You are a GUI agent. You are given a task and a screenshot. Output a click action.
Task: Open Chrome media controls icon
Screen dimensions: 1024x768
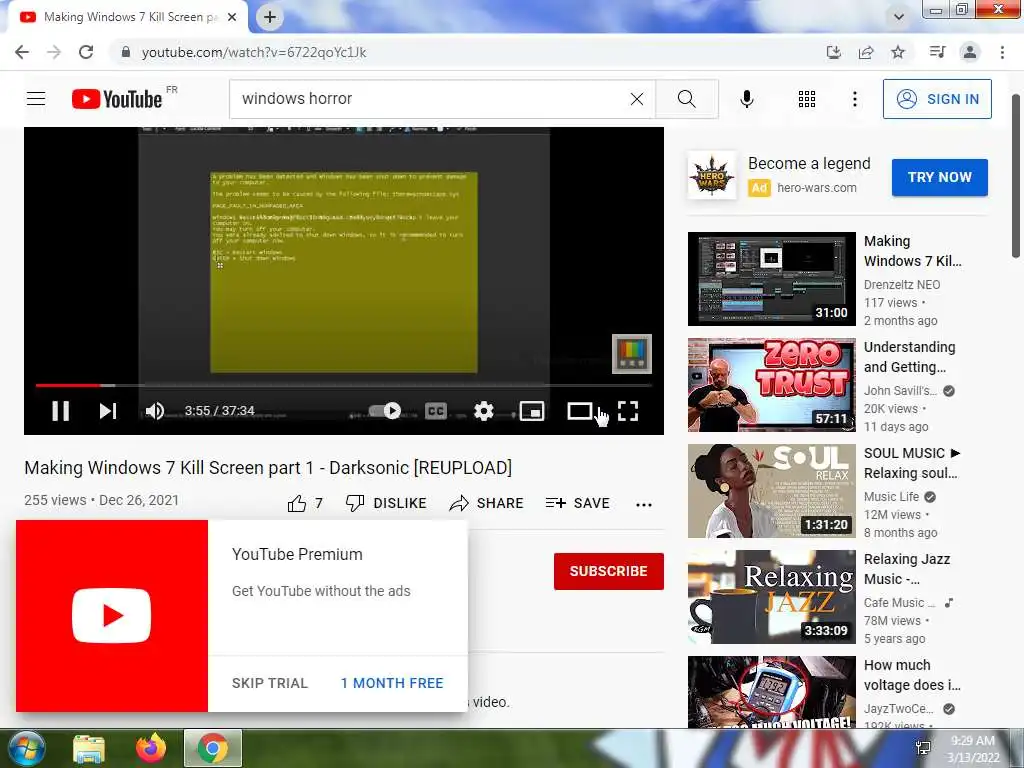tap(937, 52)
